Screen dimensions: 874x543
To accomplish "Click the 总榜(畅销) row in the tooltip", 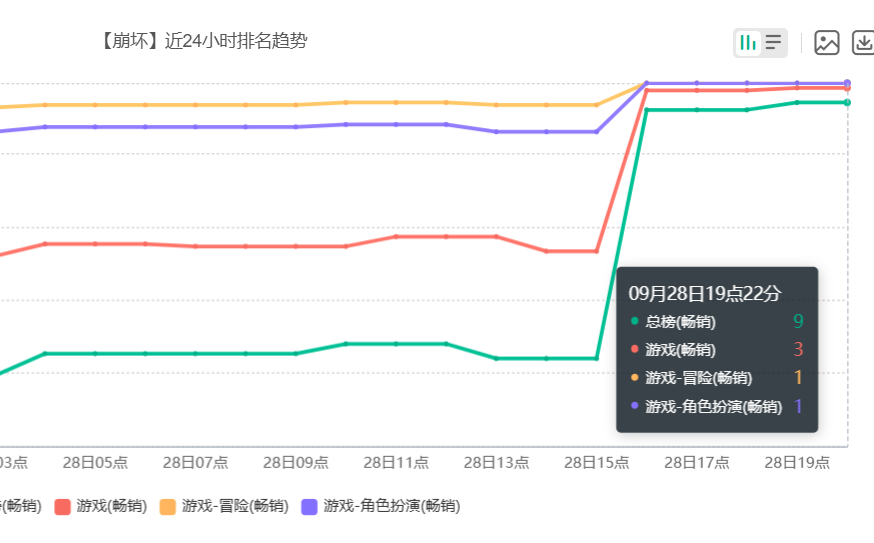I will pyautogui.click(x=717, y=322).
